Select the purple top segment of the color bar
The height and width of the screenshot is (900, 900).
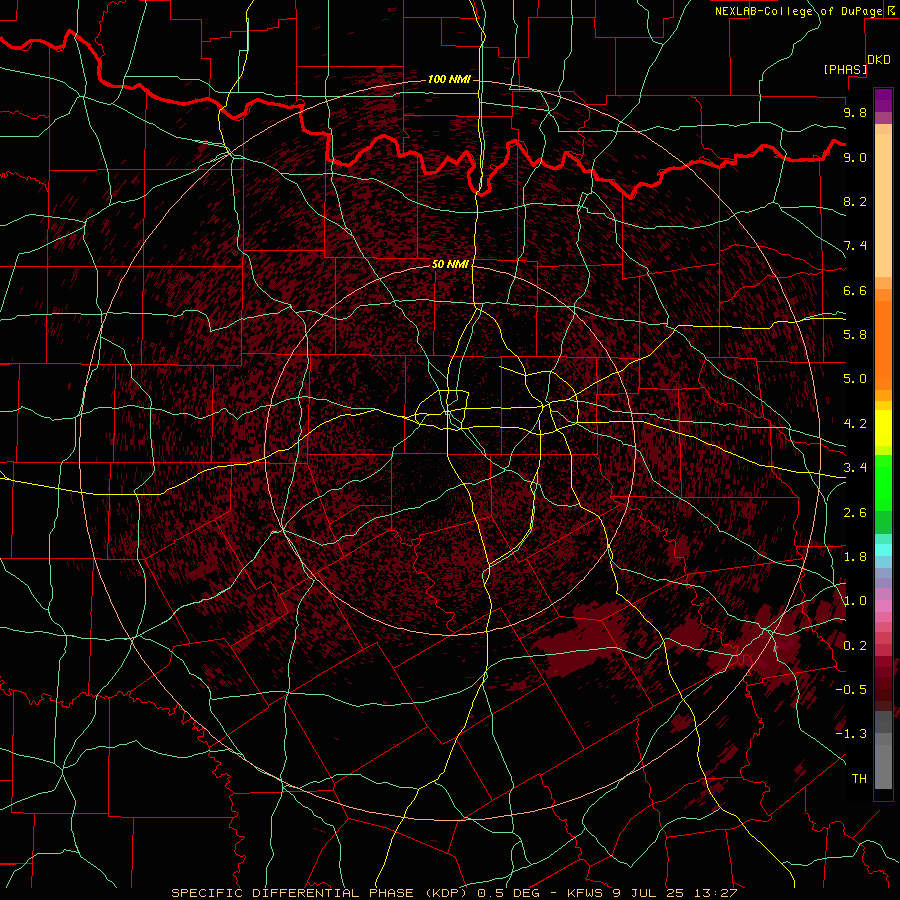[883, 100]
